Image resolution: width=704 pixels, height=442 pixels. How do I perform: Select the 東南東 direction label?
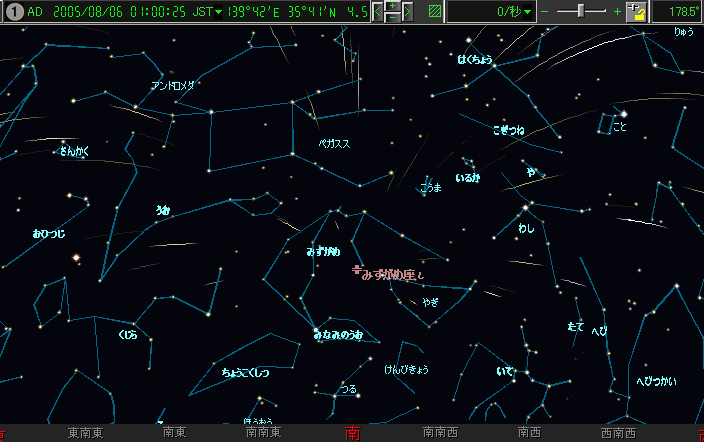point(87,433)
